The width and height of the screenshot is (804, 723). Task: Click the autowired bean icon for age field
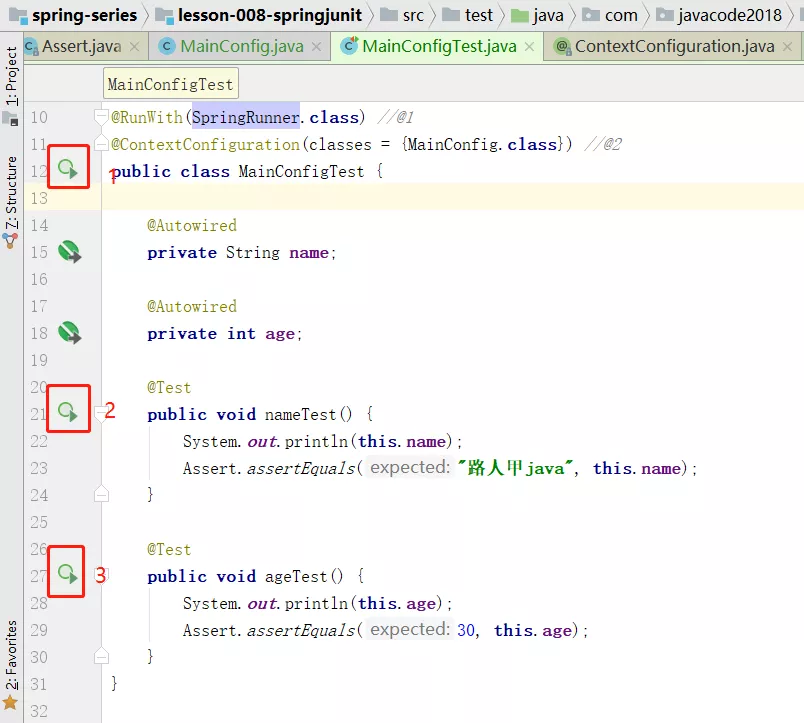(69, 333)
